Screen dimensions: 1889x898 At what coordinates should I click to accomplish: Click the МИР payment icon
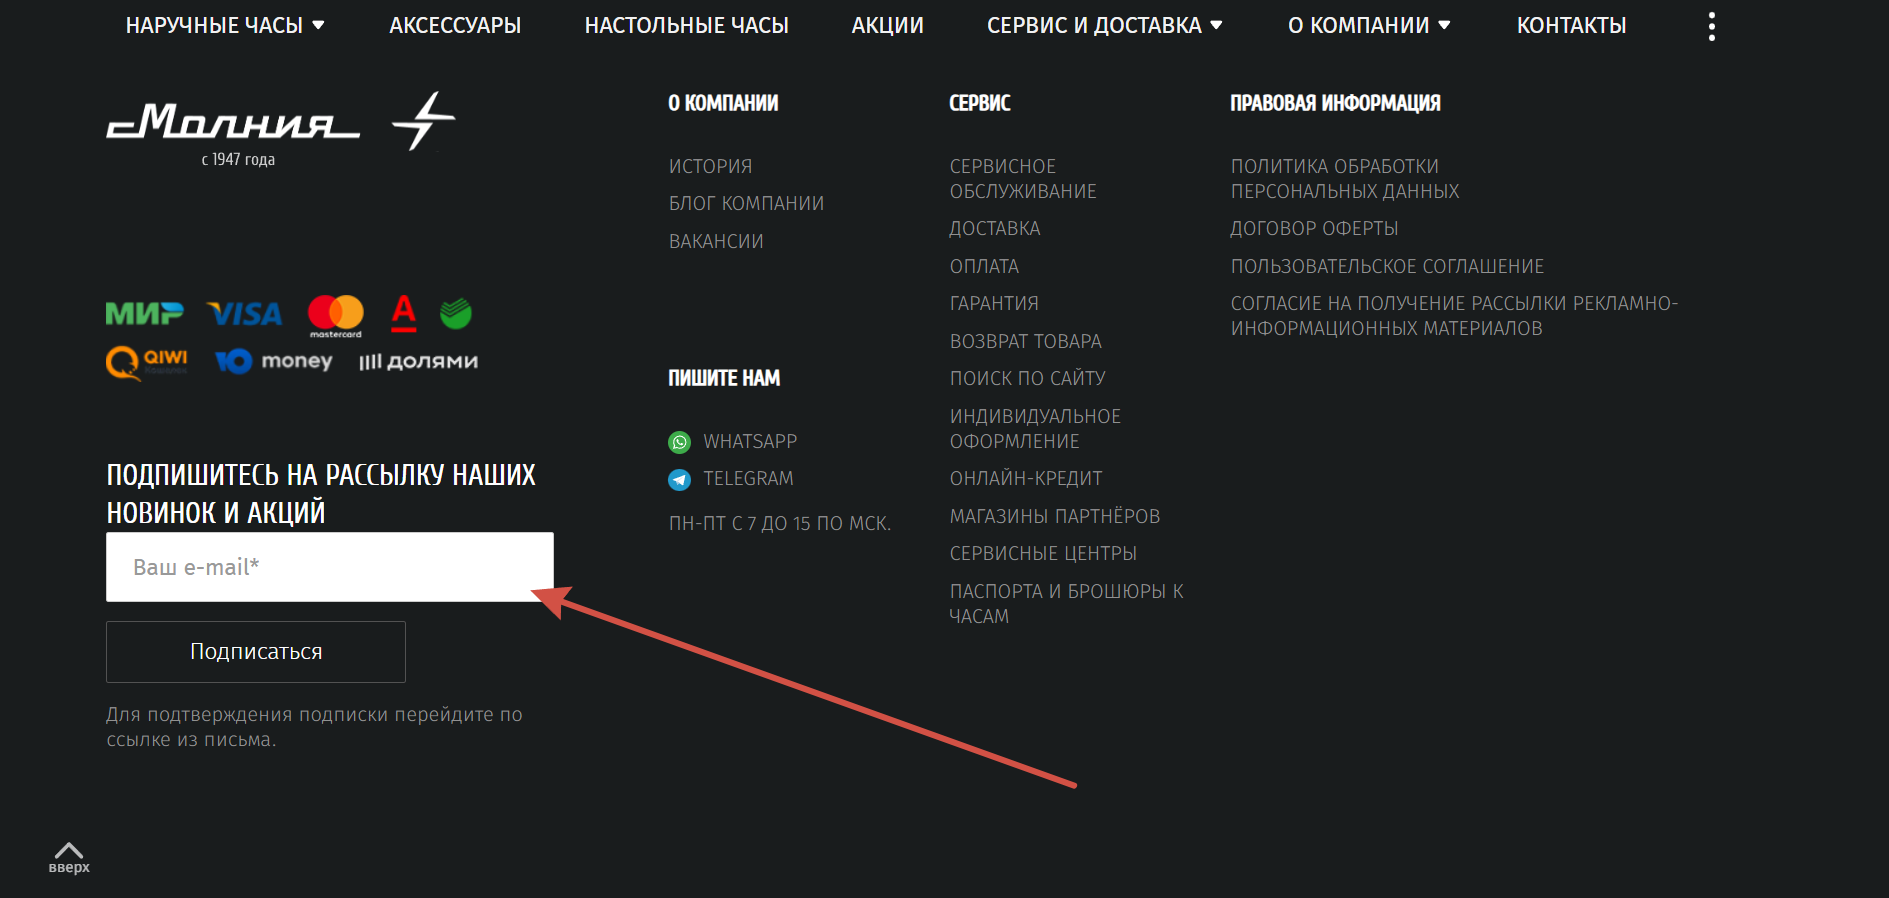click(145, 314)
